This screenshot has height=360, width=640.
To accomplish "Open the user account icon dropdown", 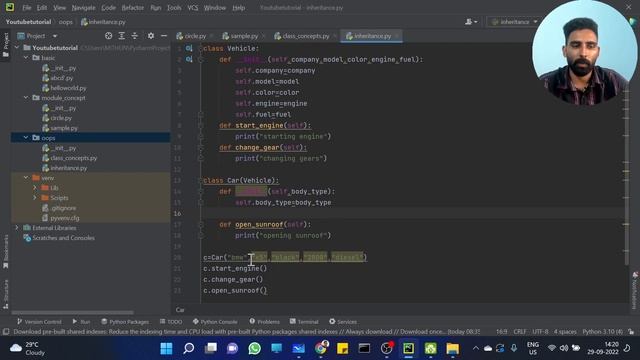I will pyautogui.click(x=471, y=22).
